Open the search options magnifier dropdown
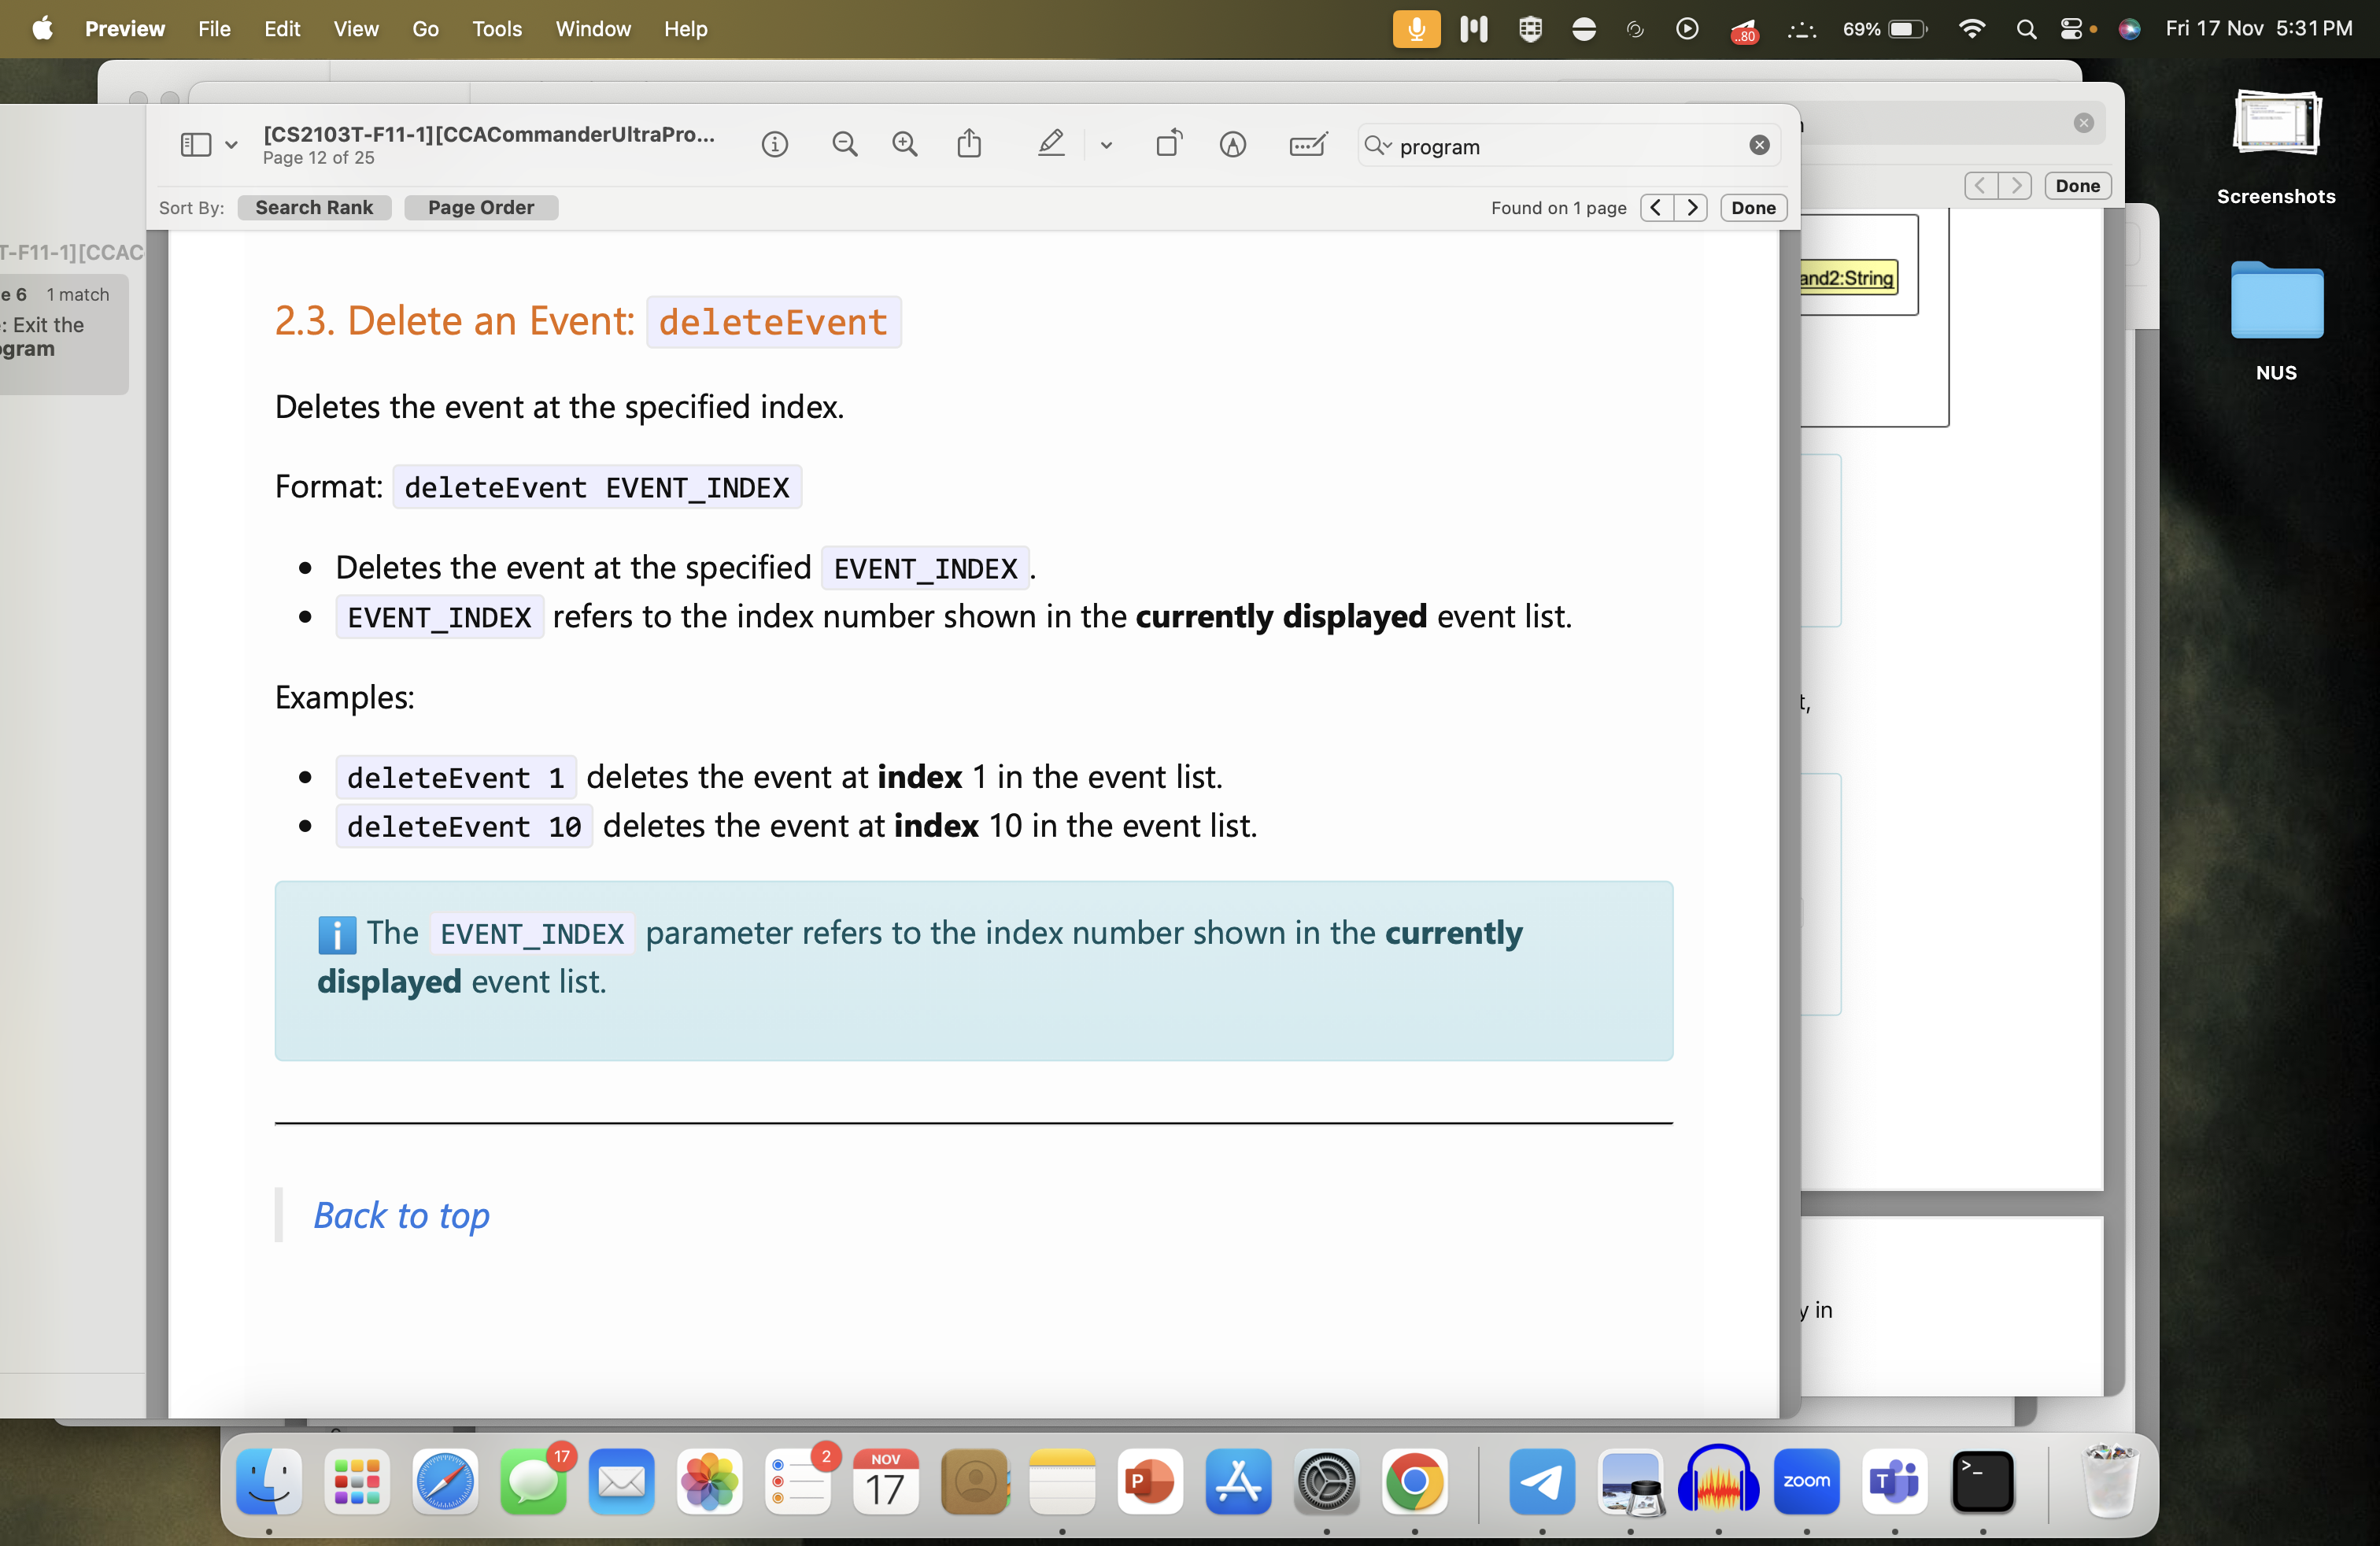2380x1546 pixels. (1378, 145)
